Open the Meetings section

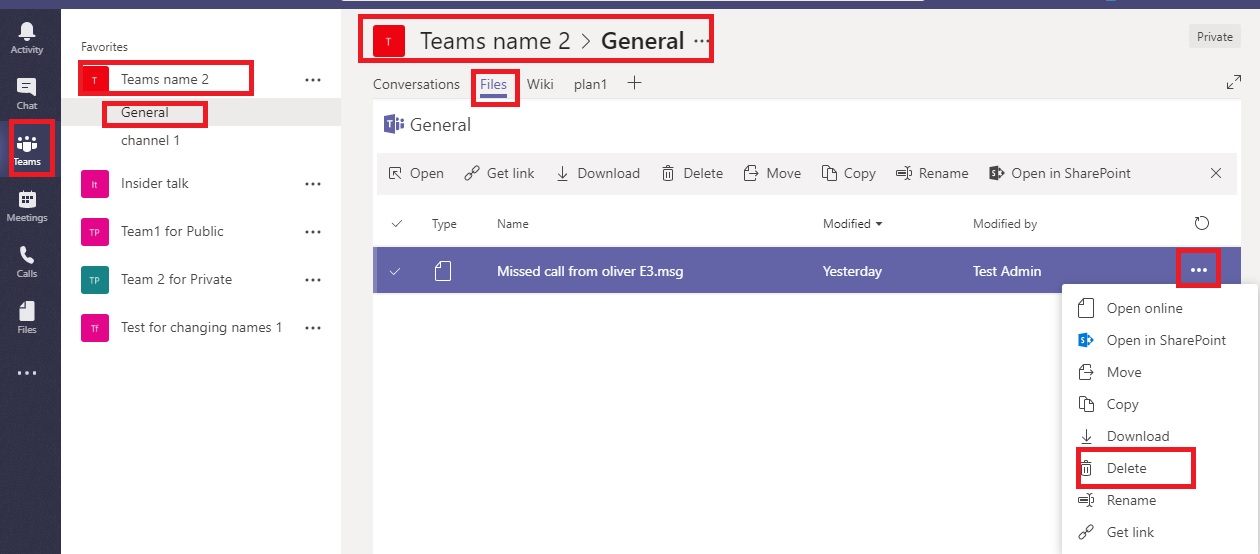click(x=27, y=206)
